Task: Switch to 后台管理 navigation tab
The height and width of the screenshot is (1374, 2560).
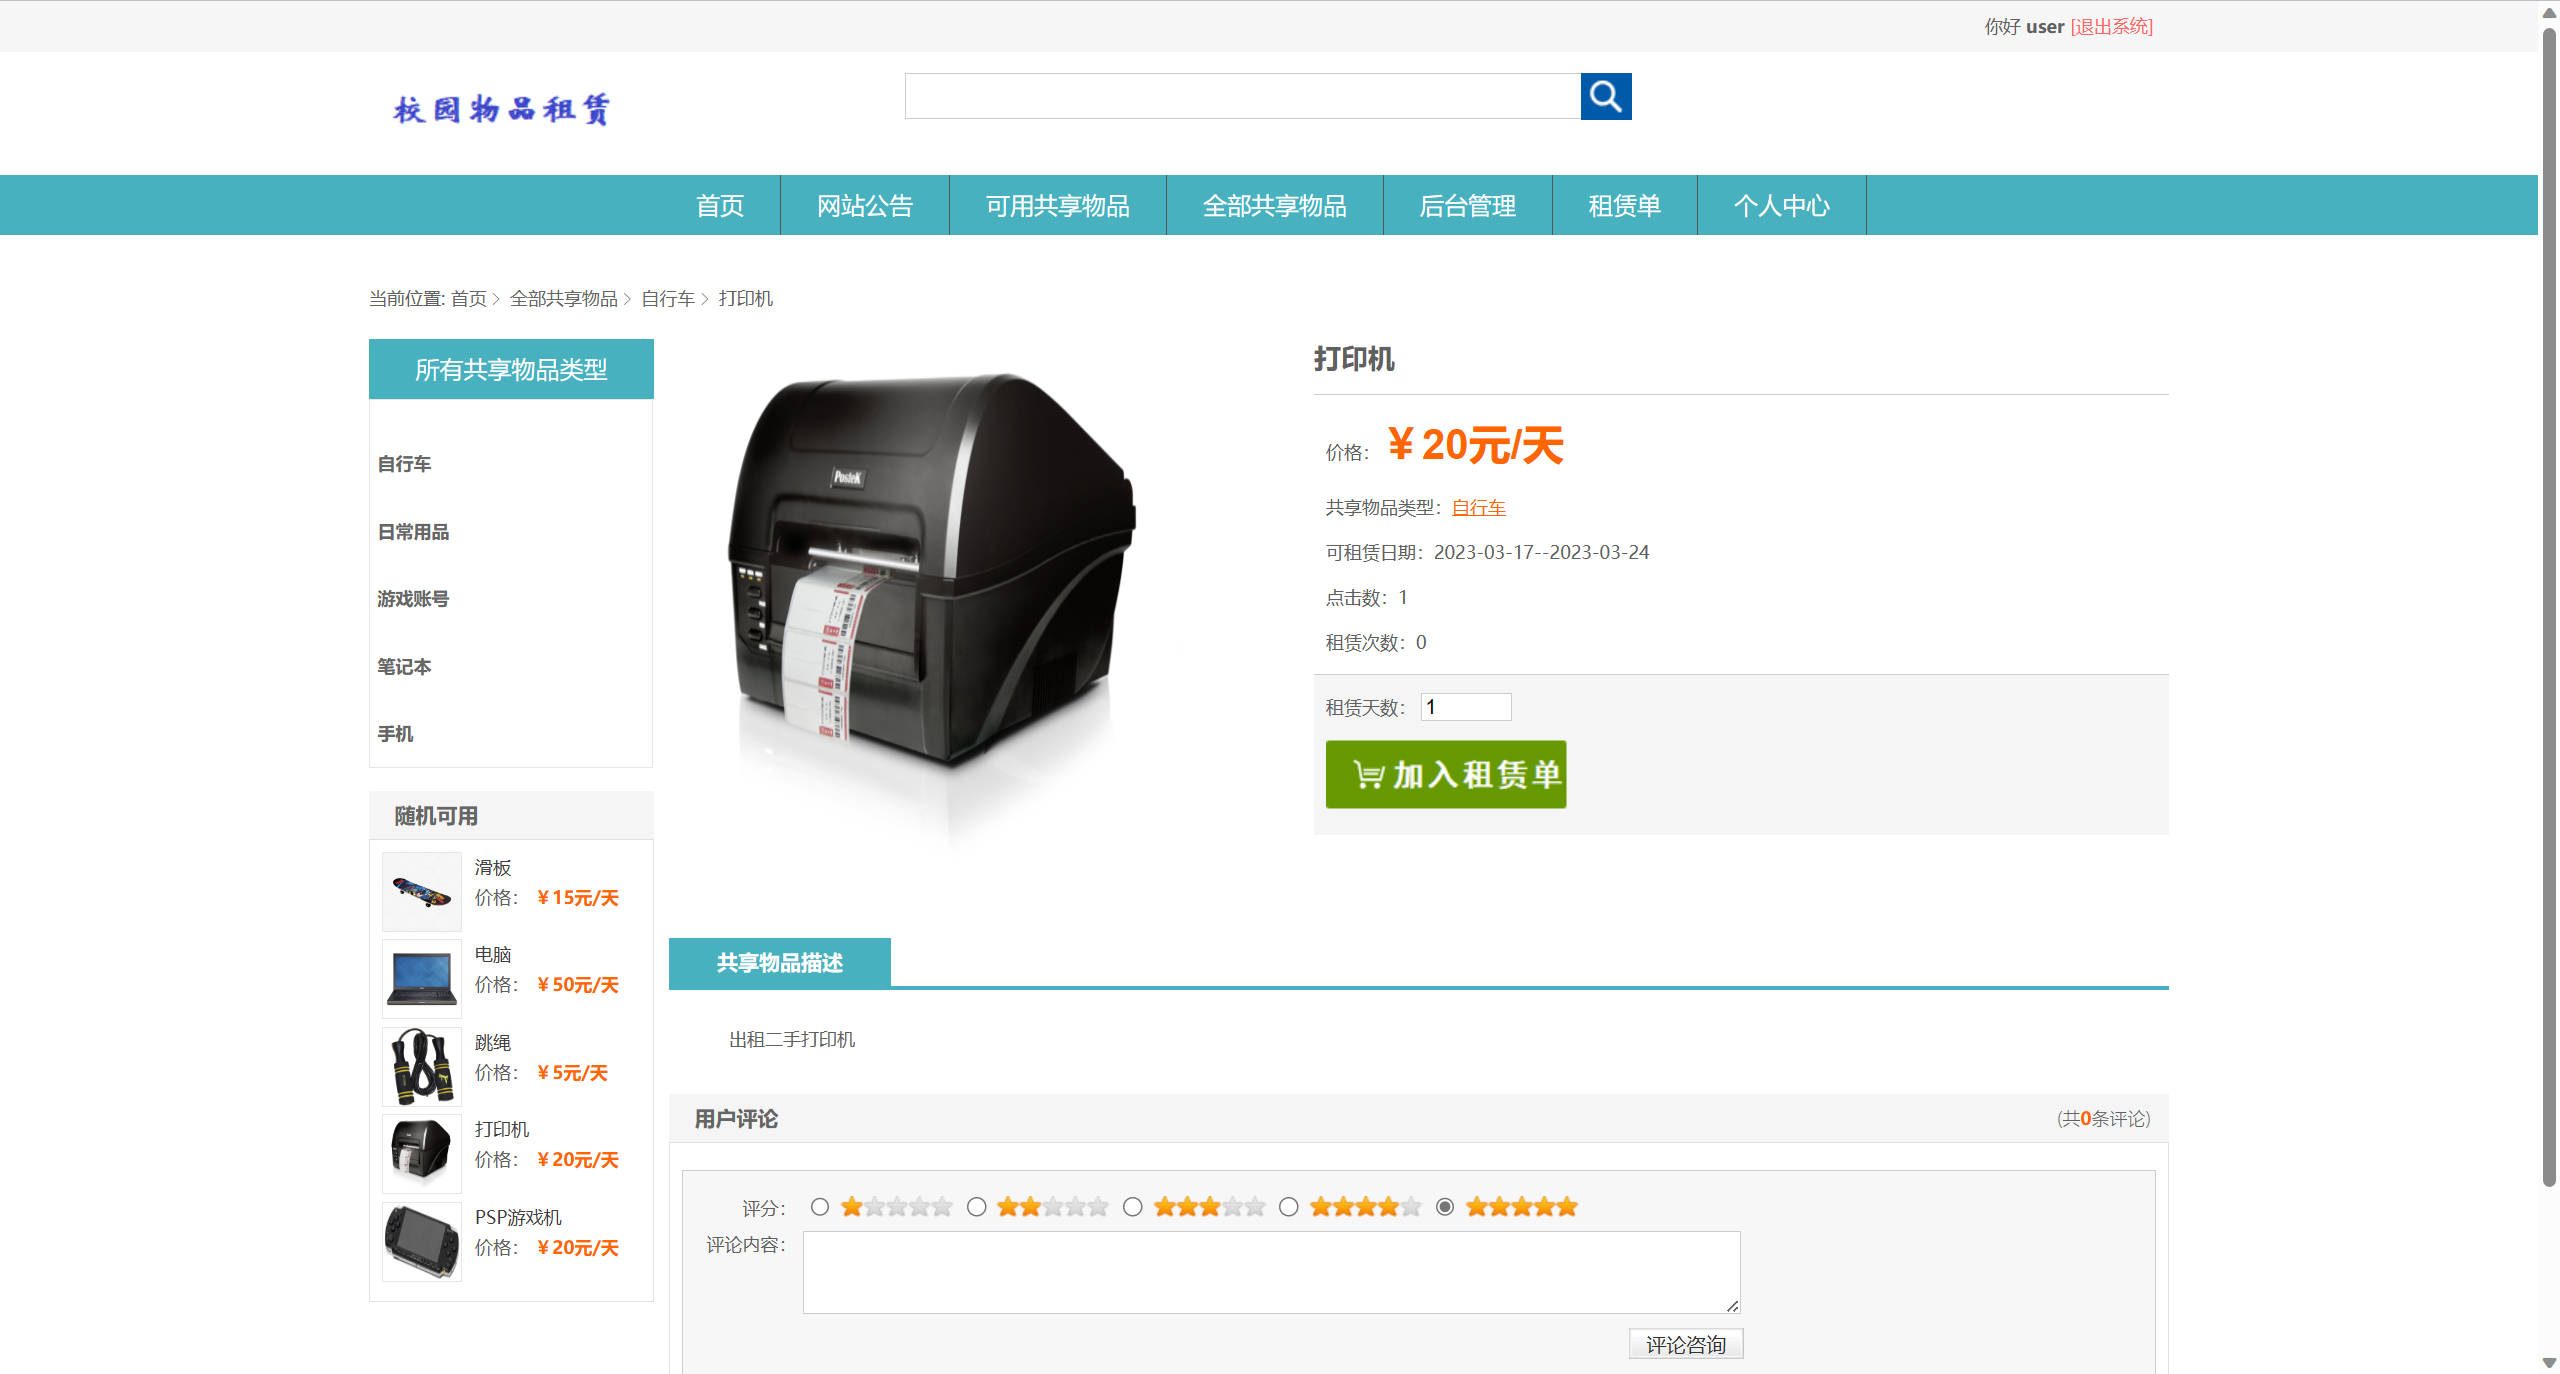Action: pos(1468,205)
